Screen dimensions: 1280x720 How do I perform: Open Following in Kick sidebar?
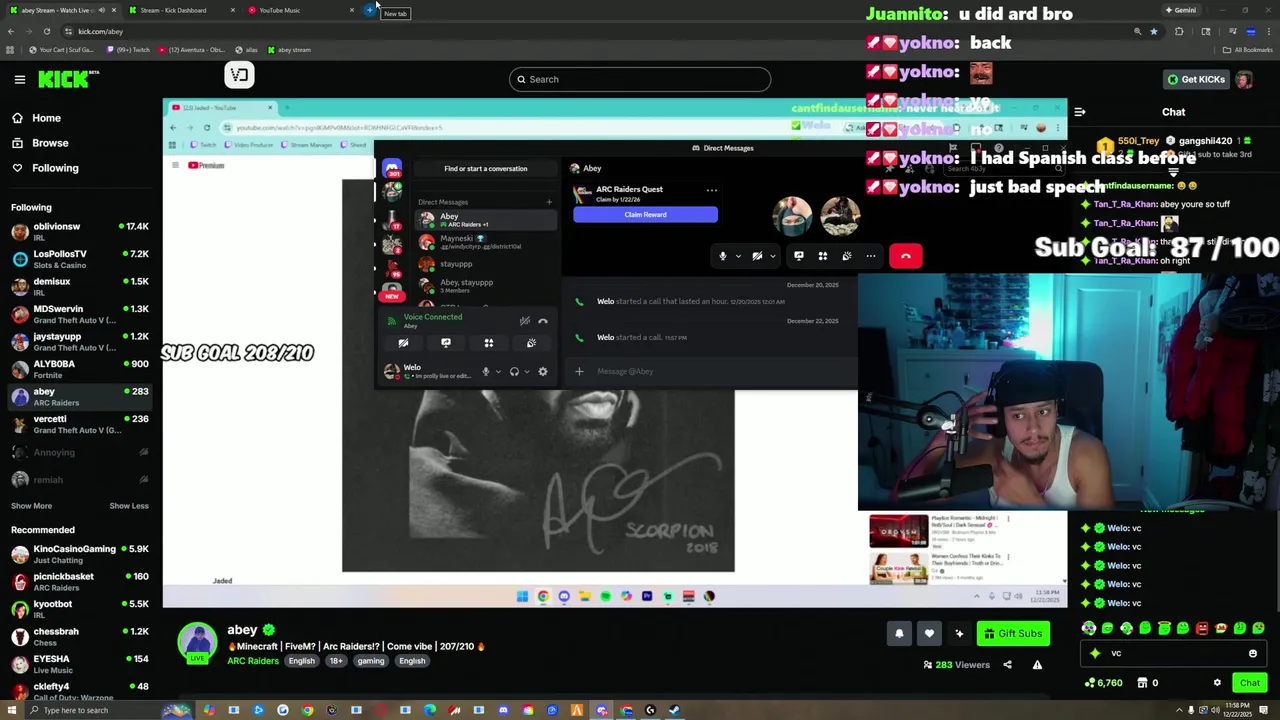click(x=55, y=168)
